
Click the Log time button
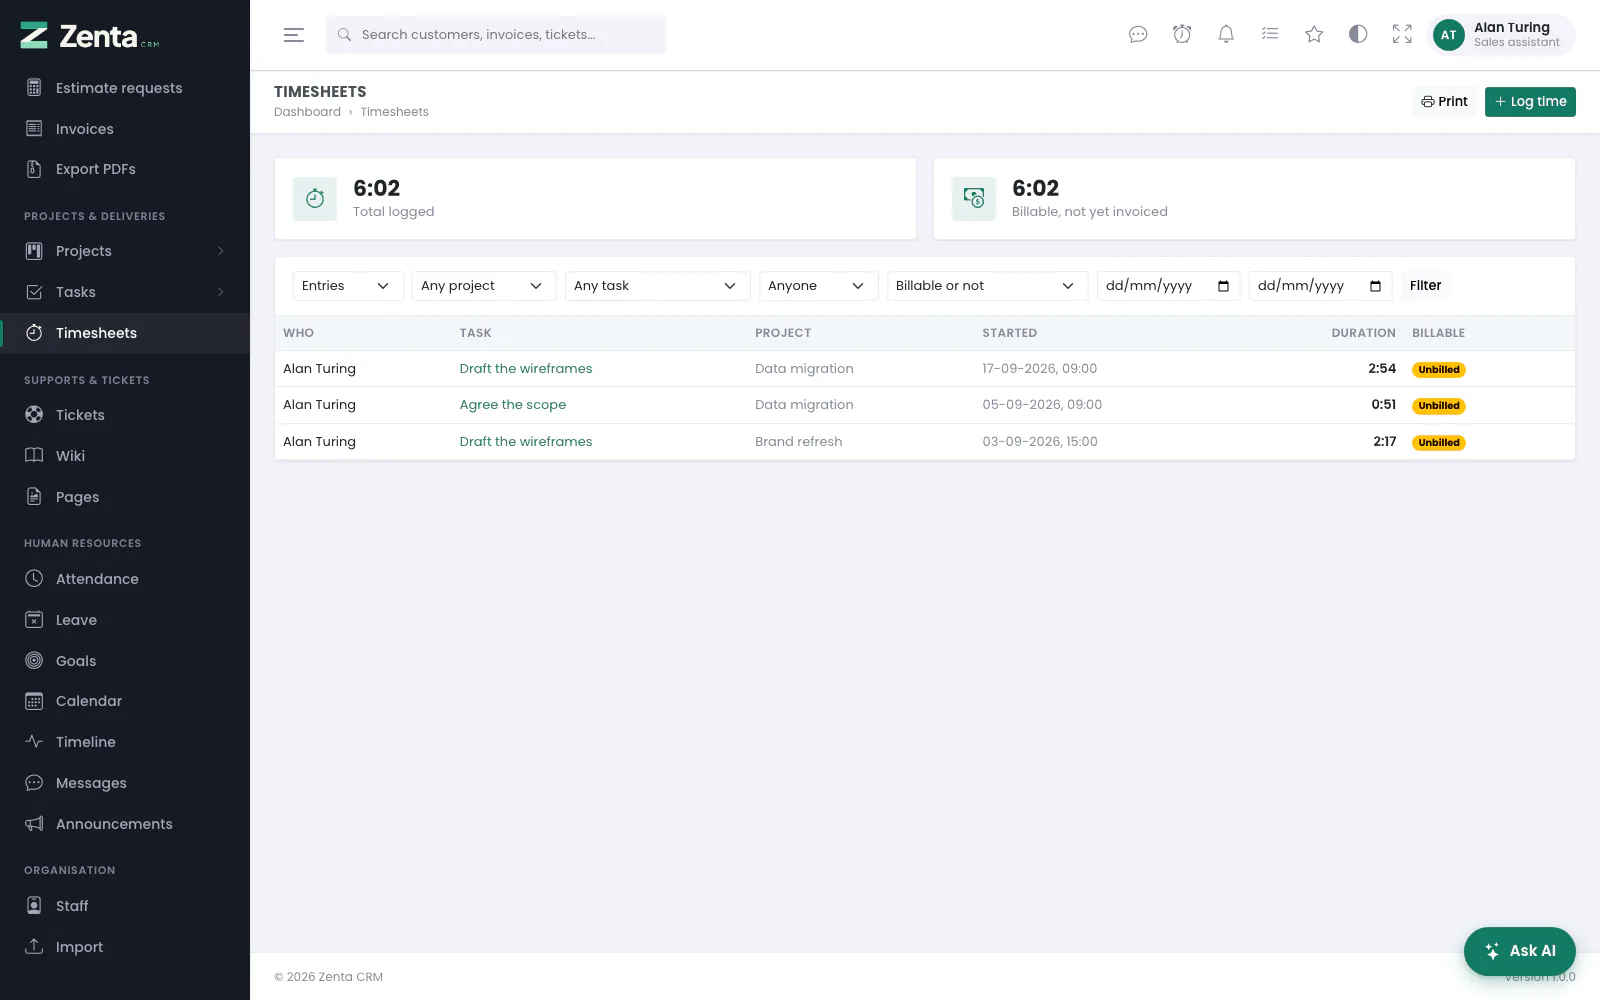pyautogui.click(x=1530, y=102)
